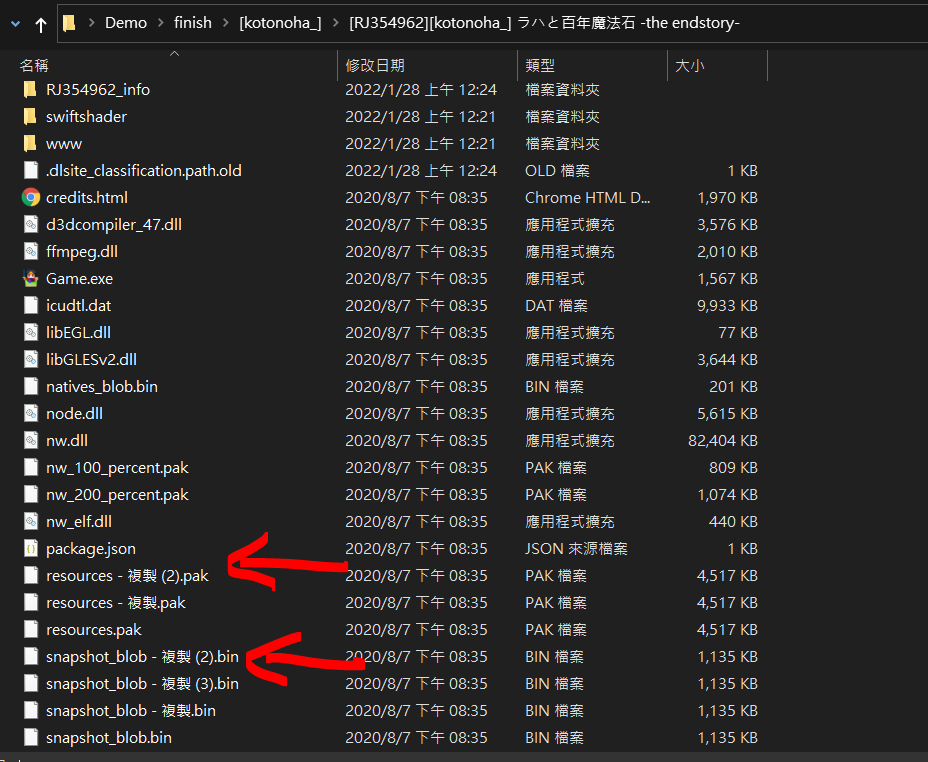The width and height of the screenshot is (928, 762).
Task: Click RJ354962_info folder icon
Action: tap(30, 89)
